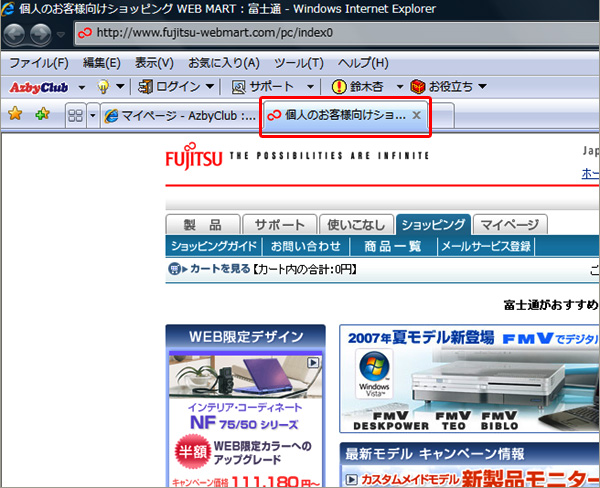The image size is (600, 488).
Task: Click the purple laptop WEB限定デザイン image
Action: click(245, 377)
